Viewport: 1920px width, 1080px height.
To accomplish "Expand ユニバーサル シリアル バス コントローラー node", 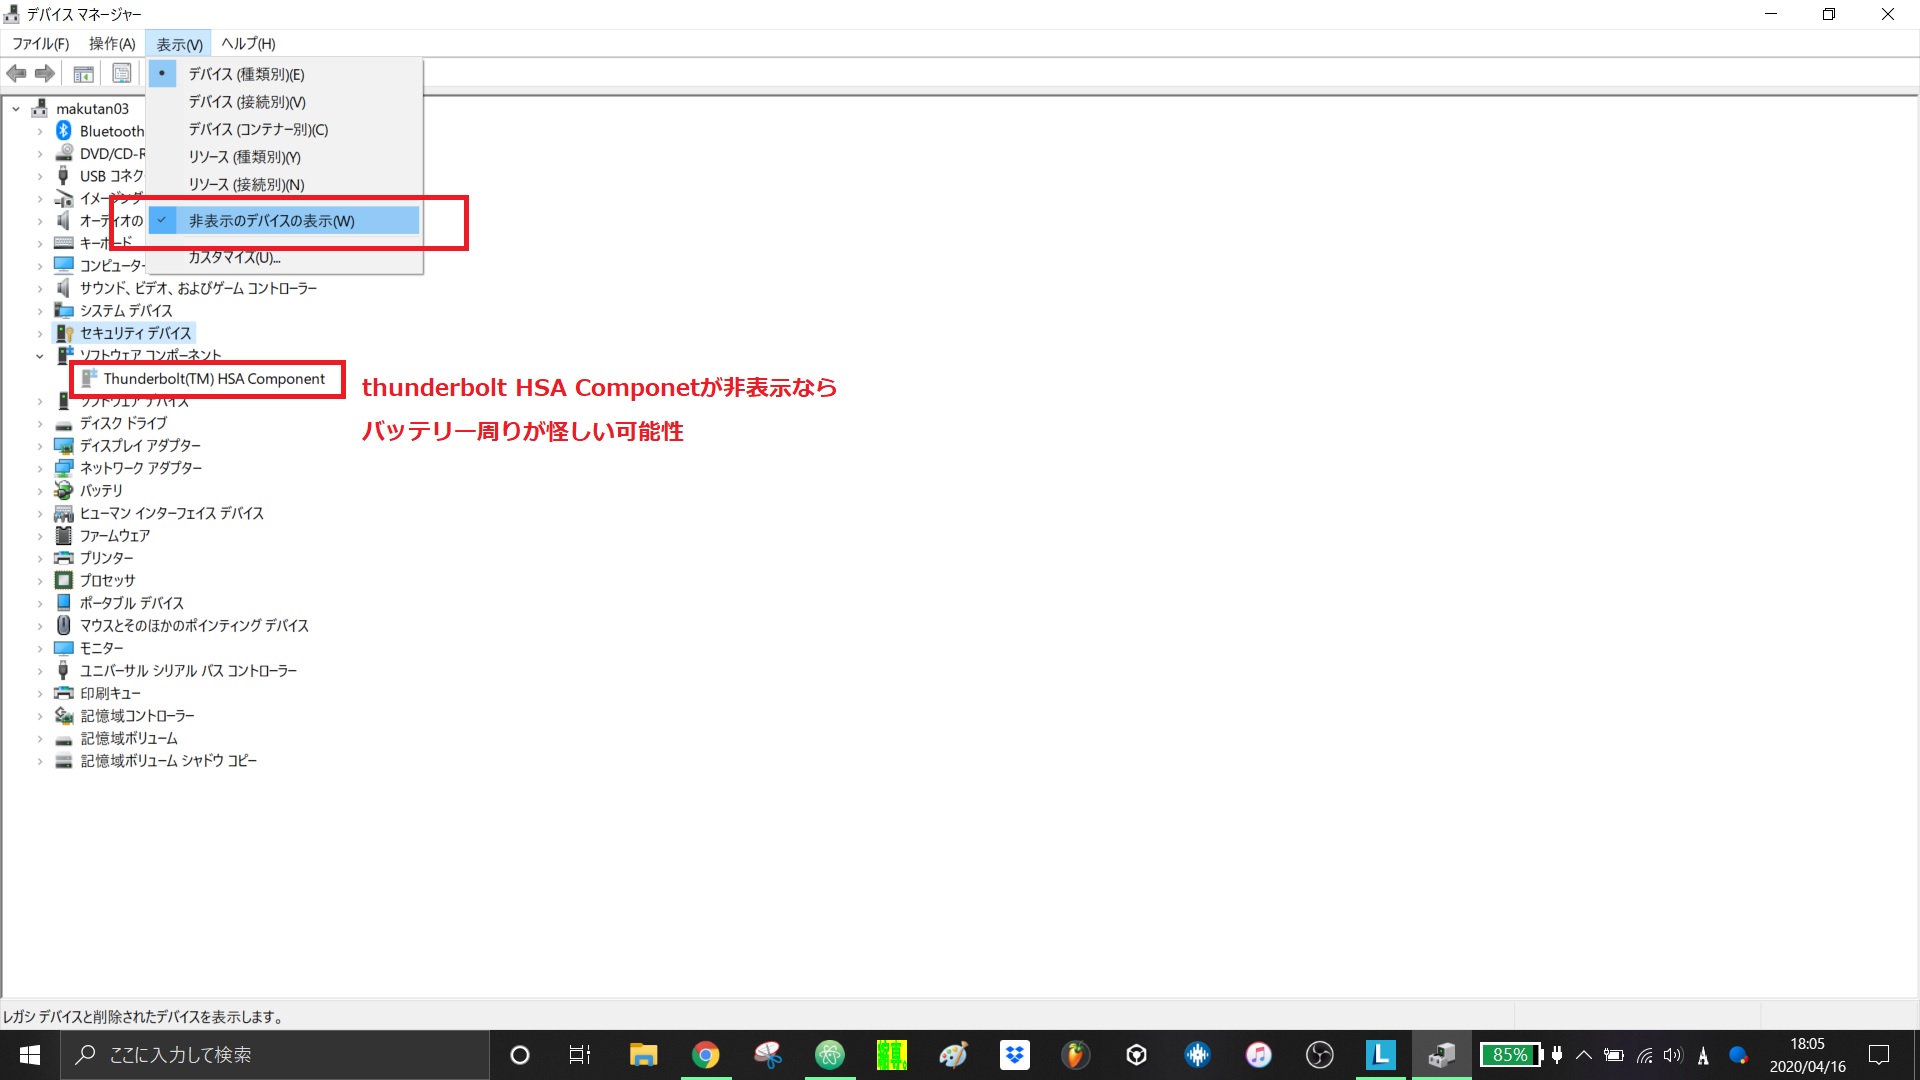I will [x=39, y=671].
